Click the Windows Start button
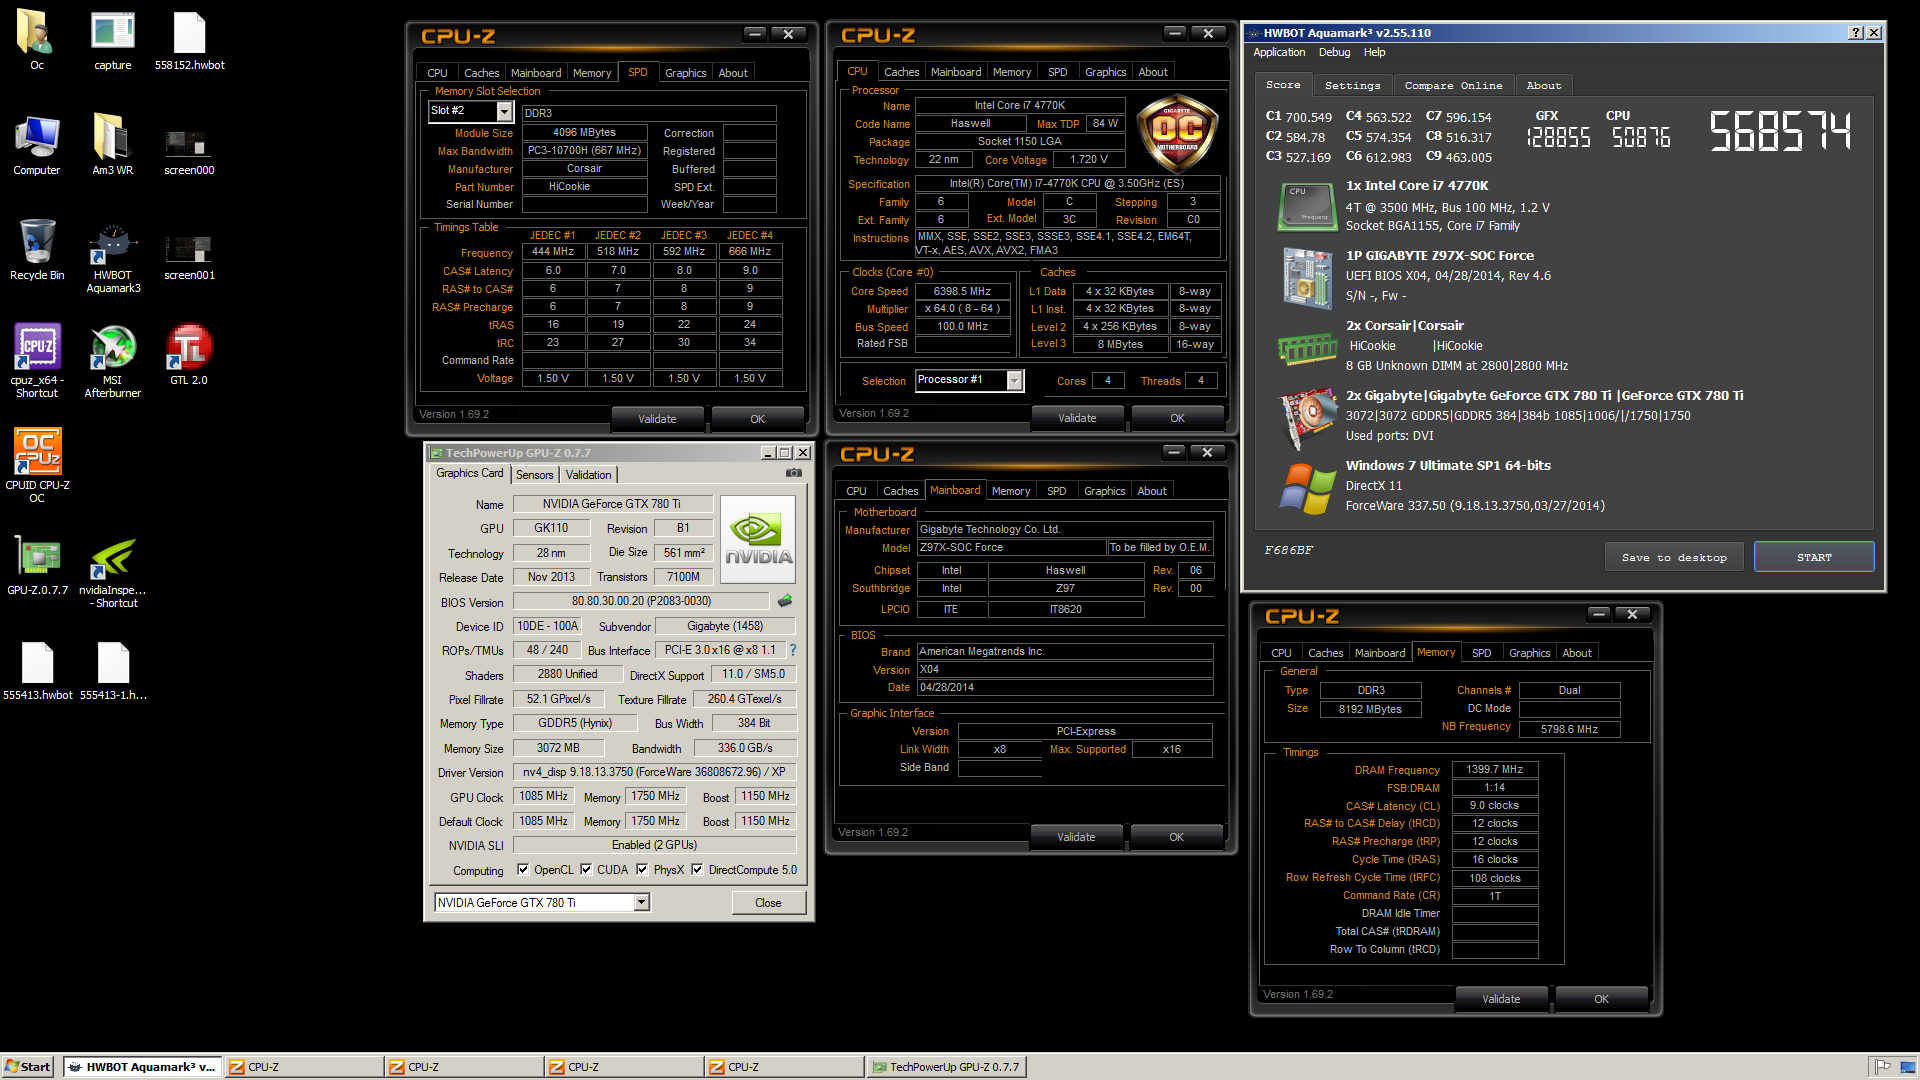1920x1080 pixels. pyautogui.click(x=28, y=1067)
